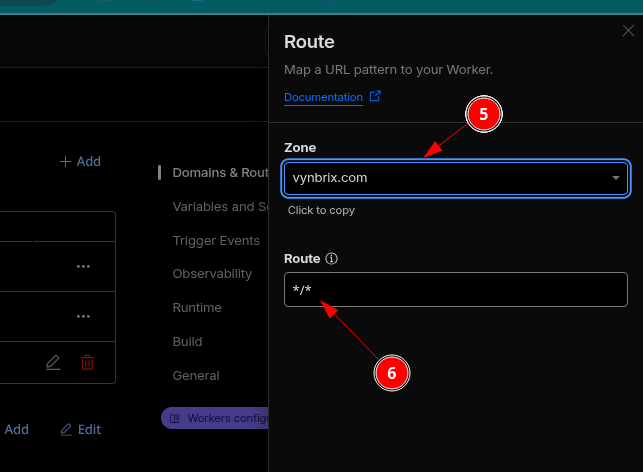Click the pencil edit icon in table row
Image resolution: width=643 pixels, height=472 pixels.
(53, 363)
